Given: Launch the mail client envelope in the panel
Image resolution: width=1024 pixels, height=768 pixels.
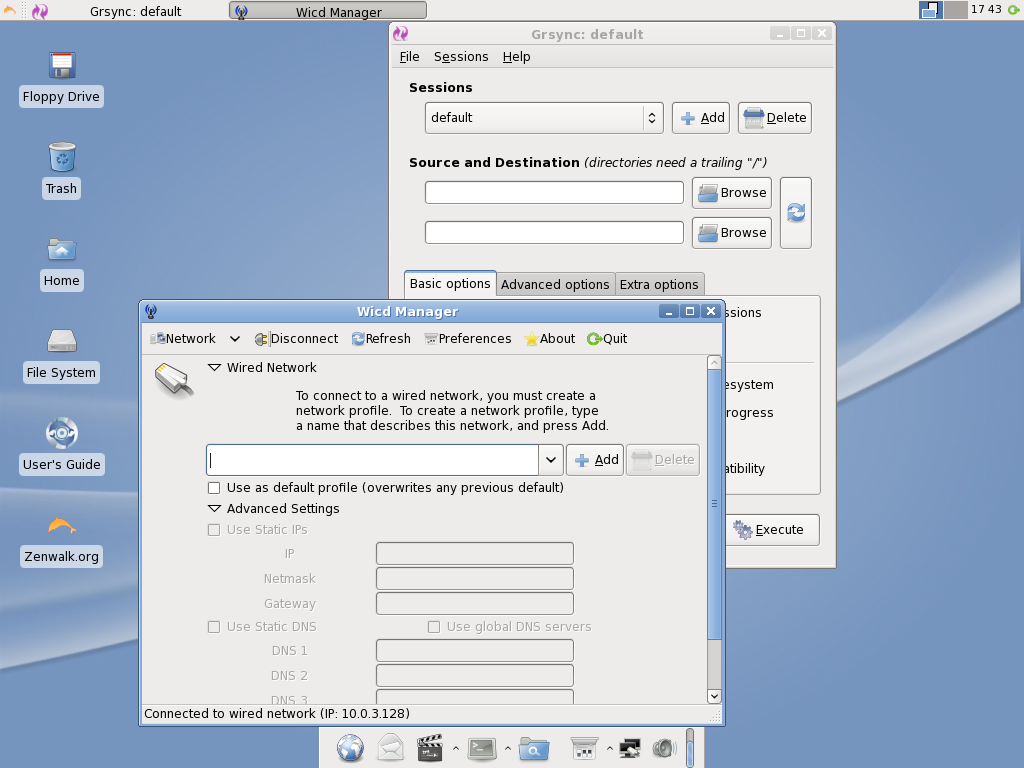Looking at the screenshot, I should [391, 748].
